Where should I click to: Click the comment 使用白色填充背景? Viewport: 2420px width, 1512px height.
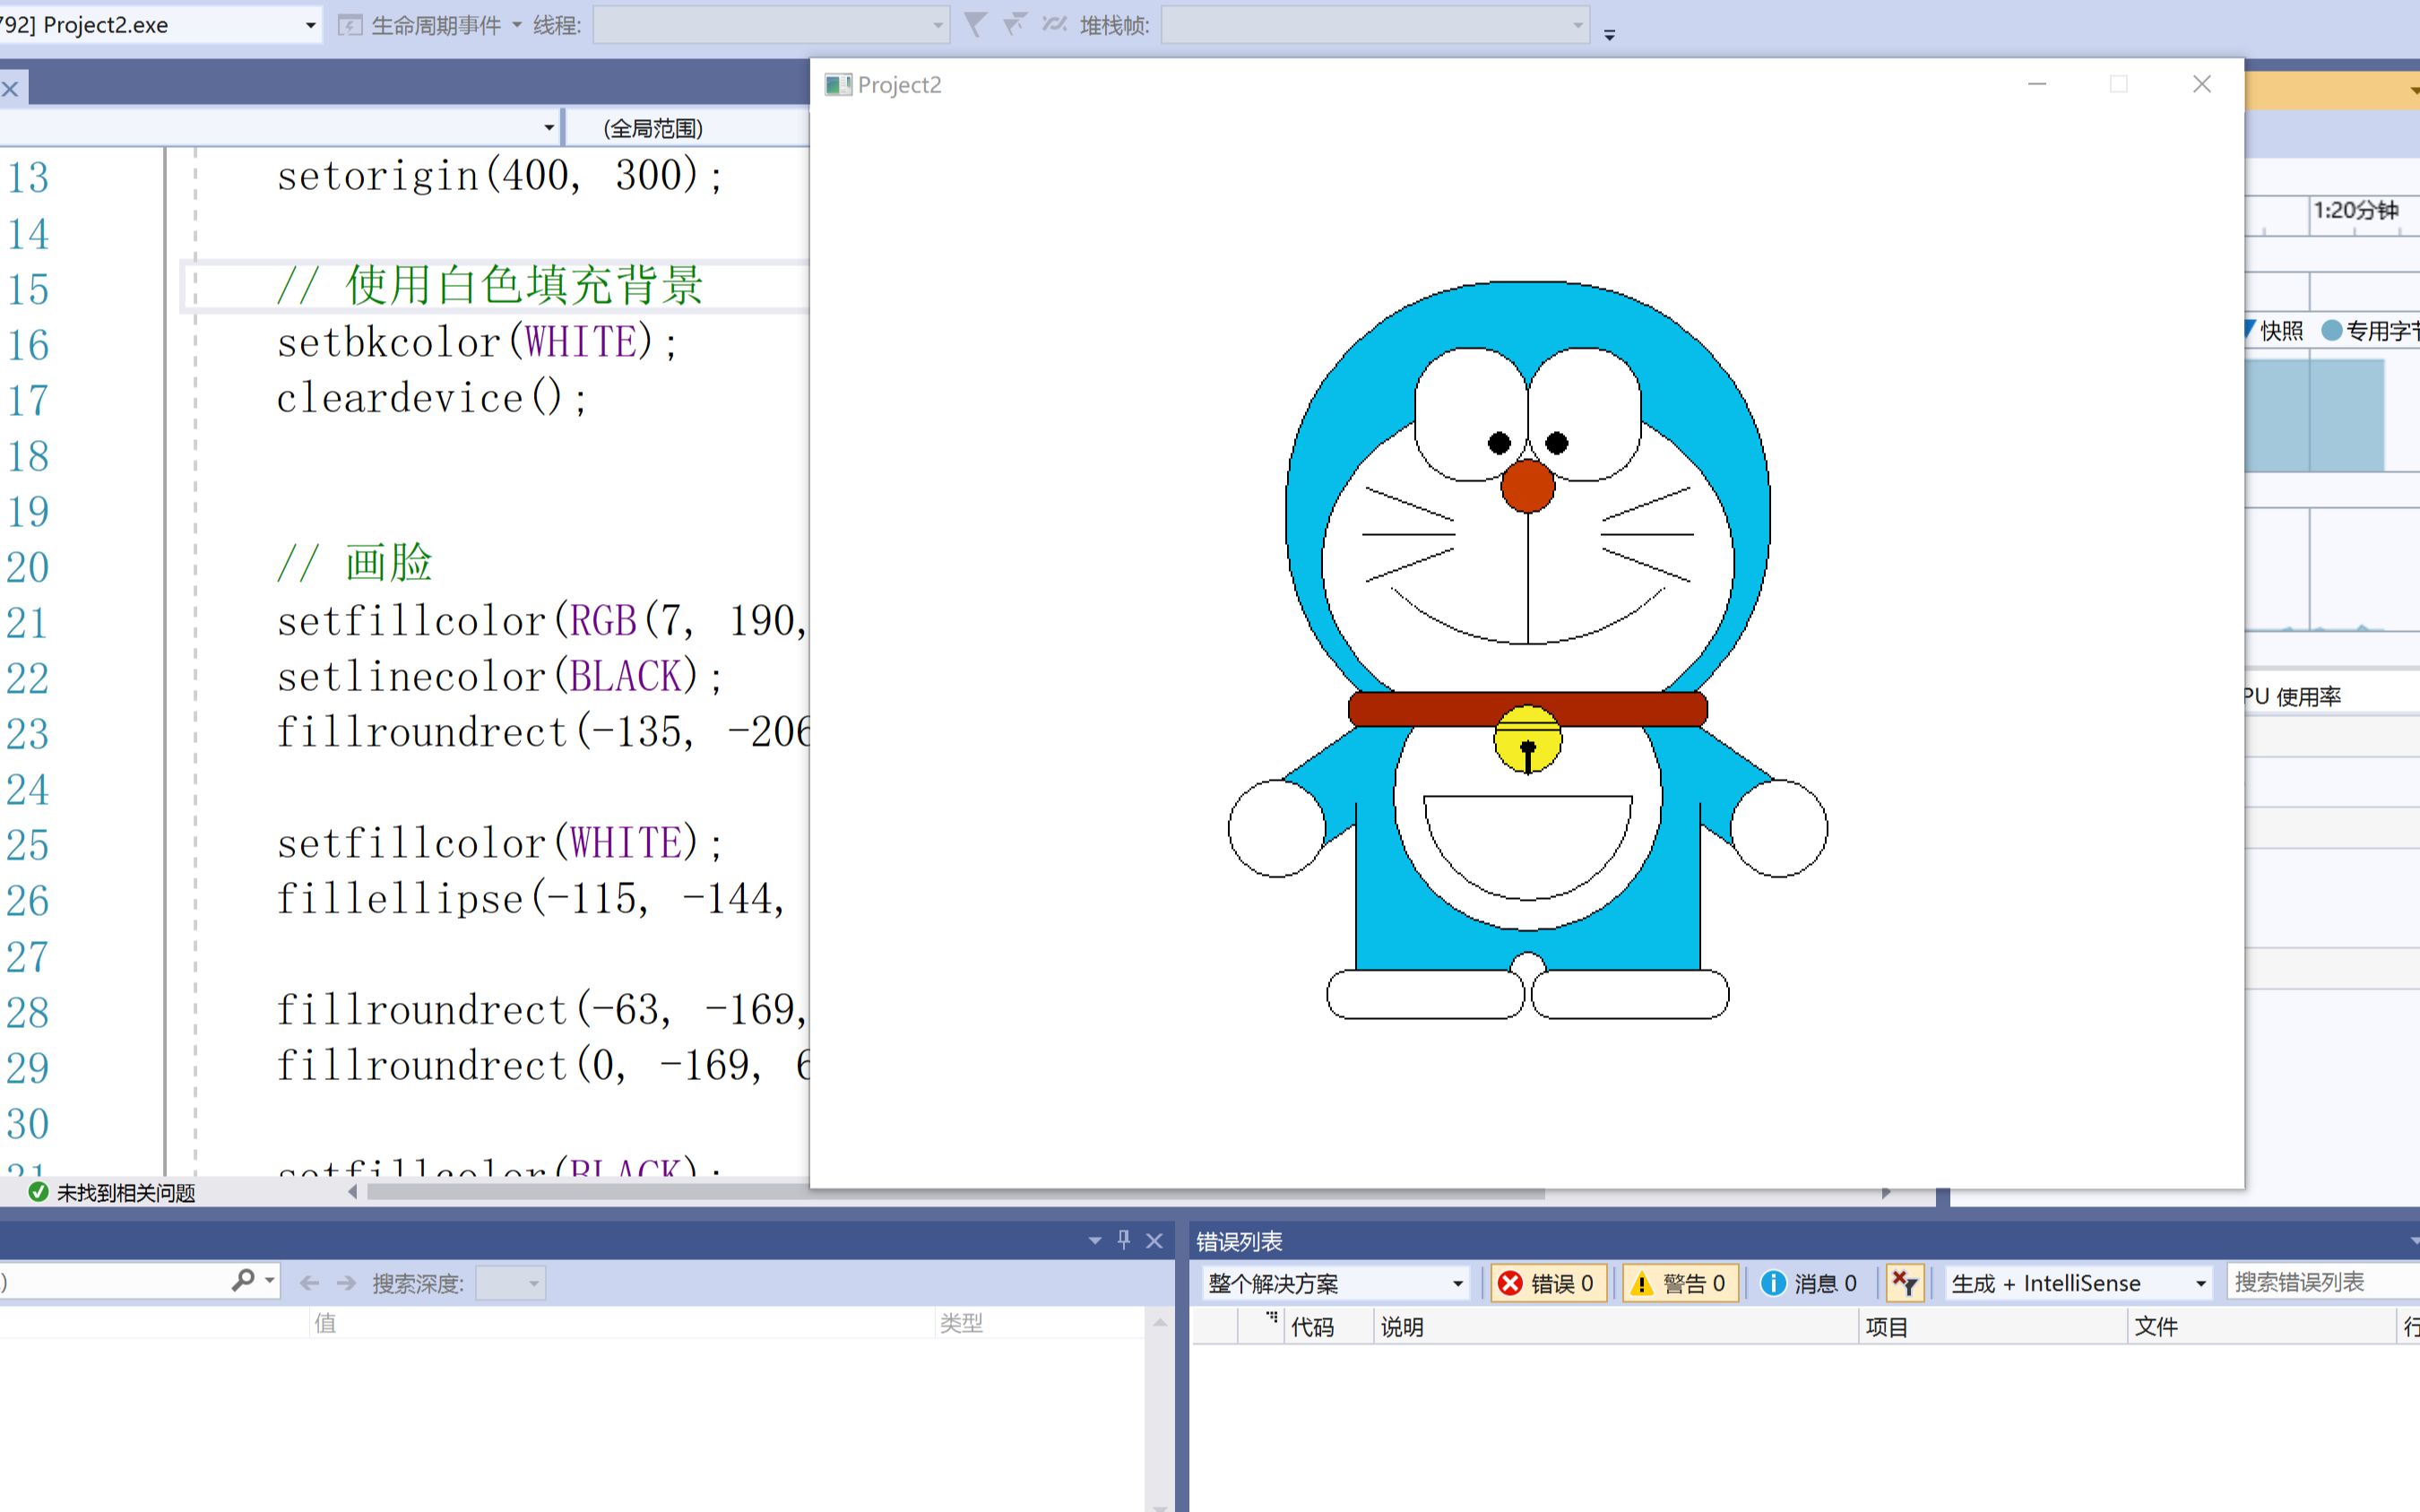click(x=490, y=286)
